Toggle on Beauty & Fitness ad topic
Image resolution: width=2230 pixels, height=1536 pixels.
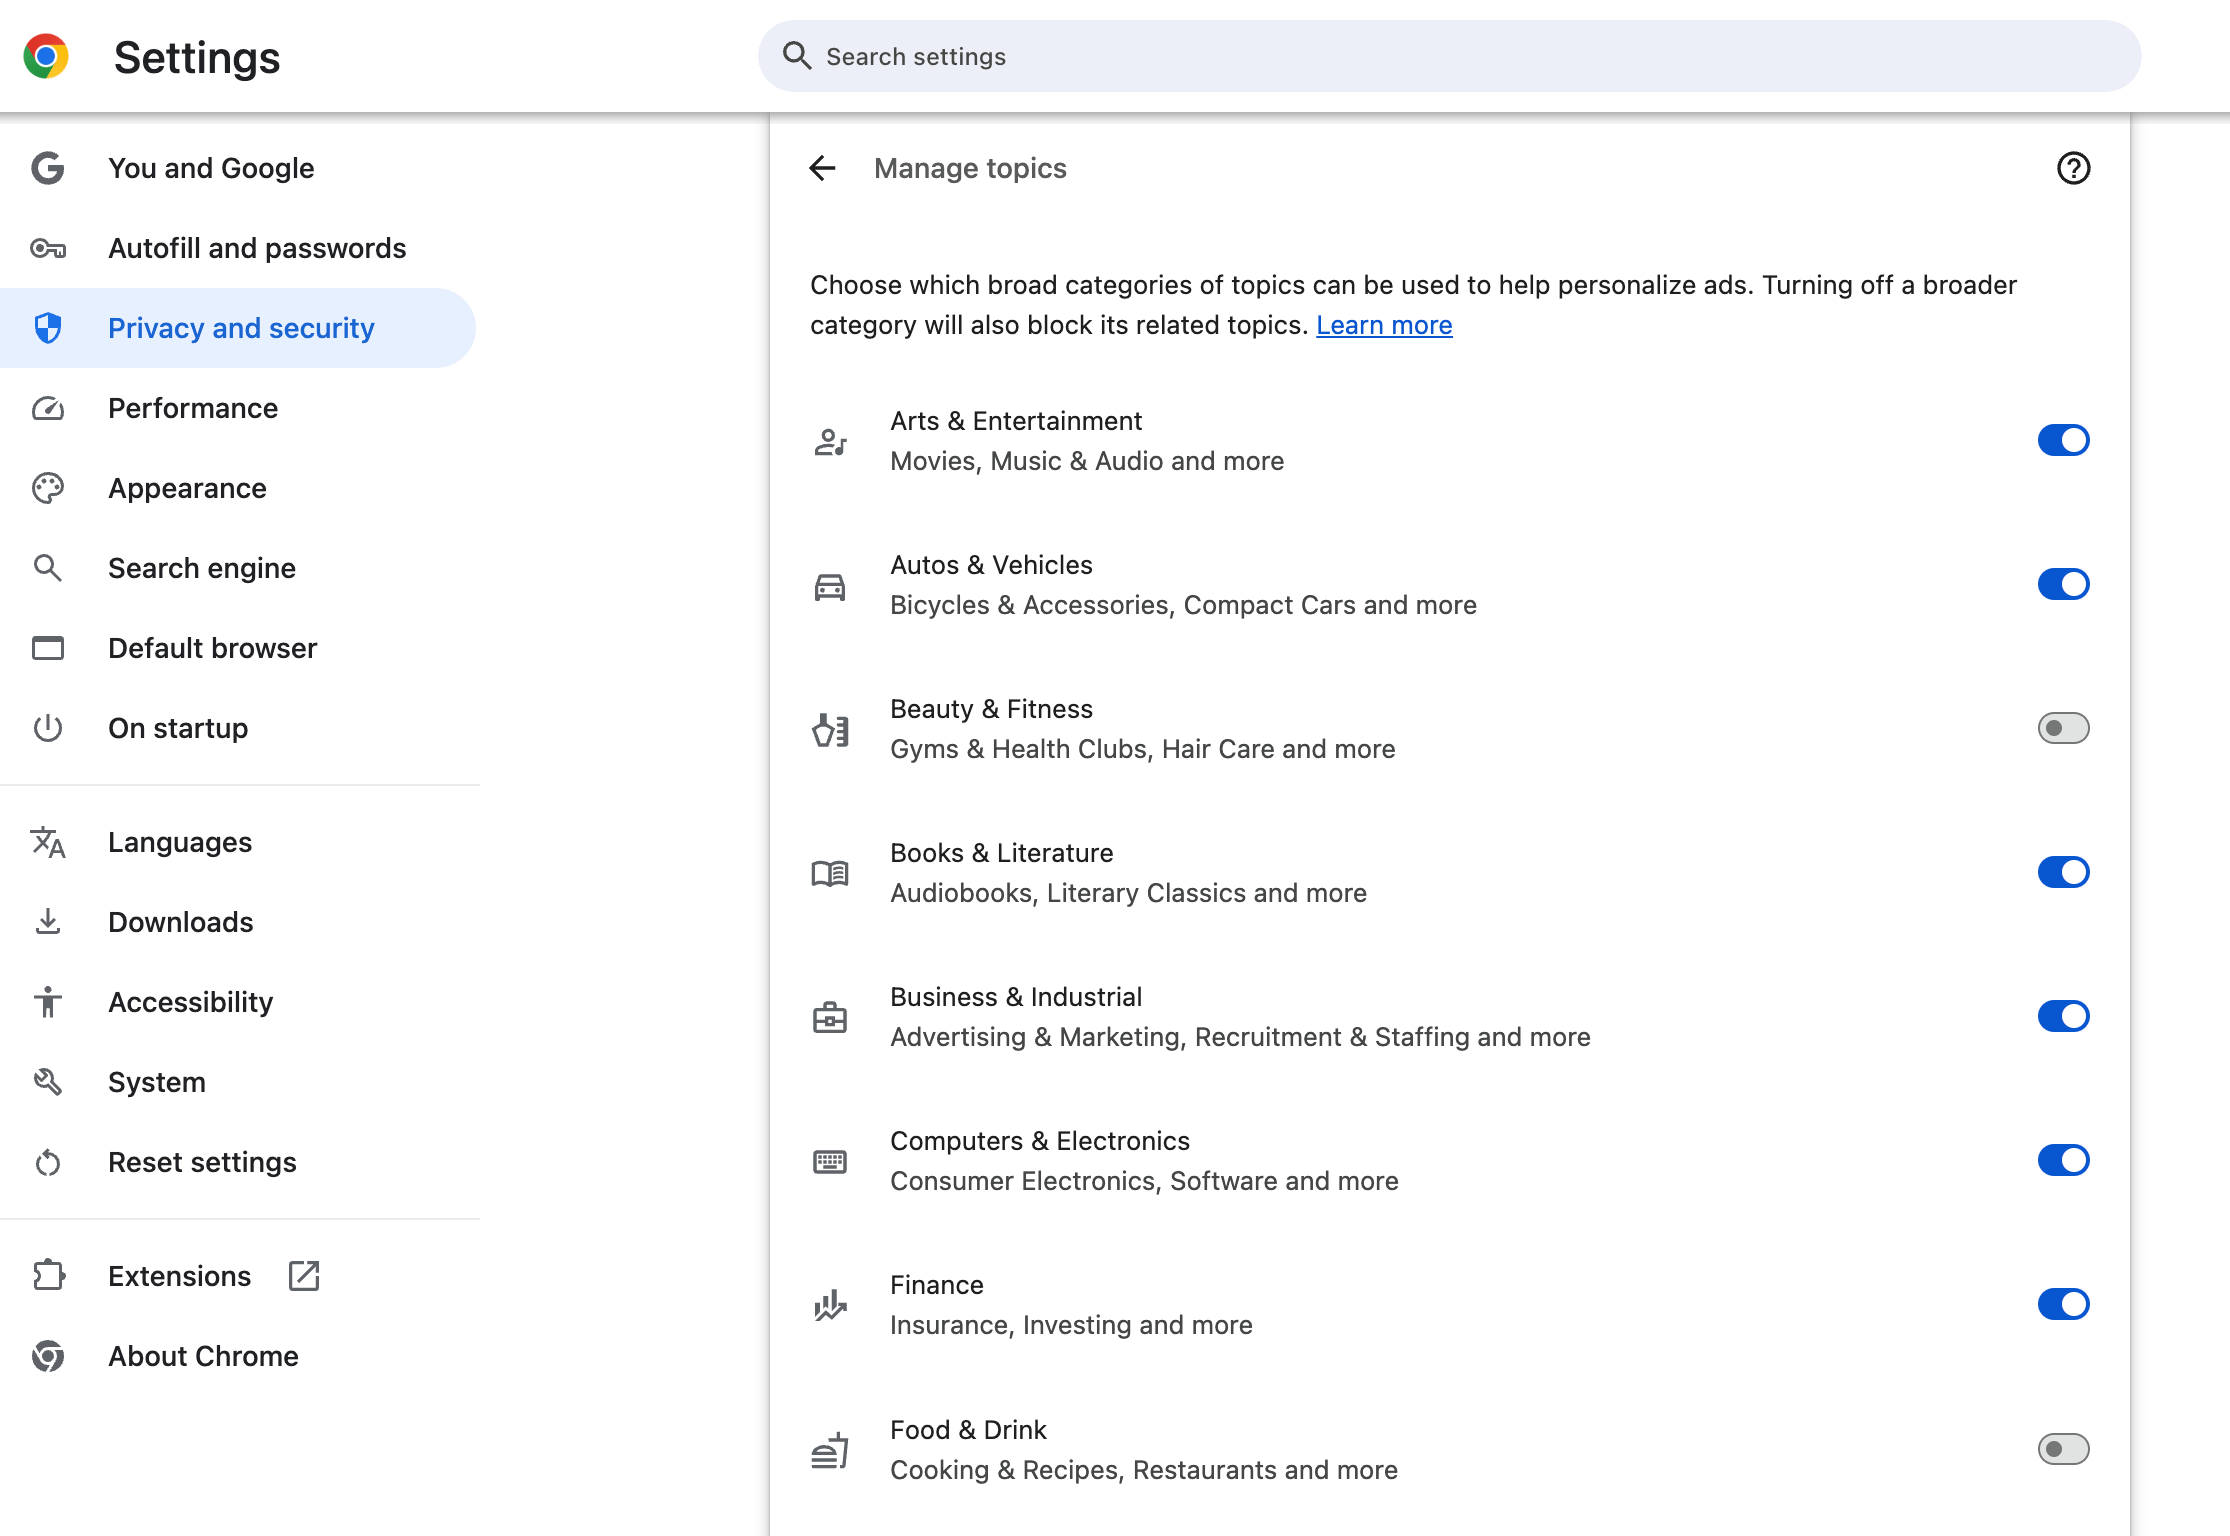2064,729
